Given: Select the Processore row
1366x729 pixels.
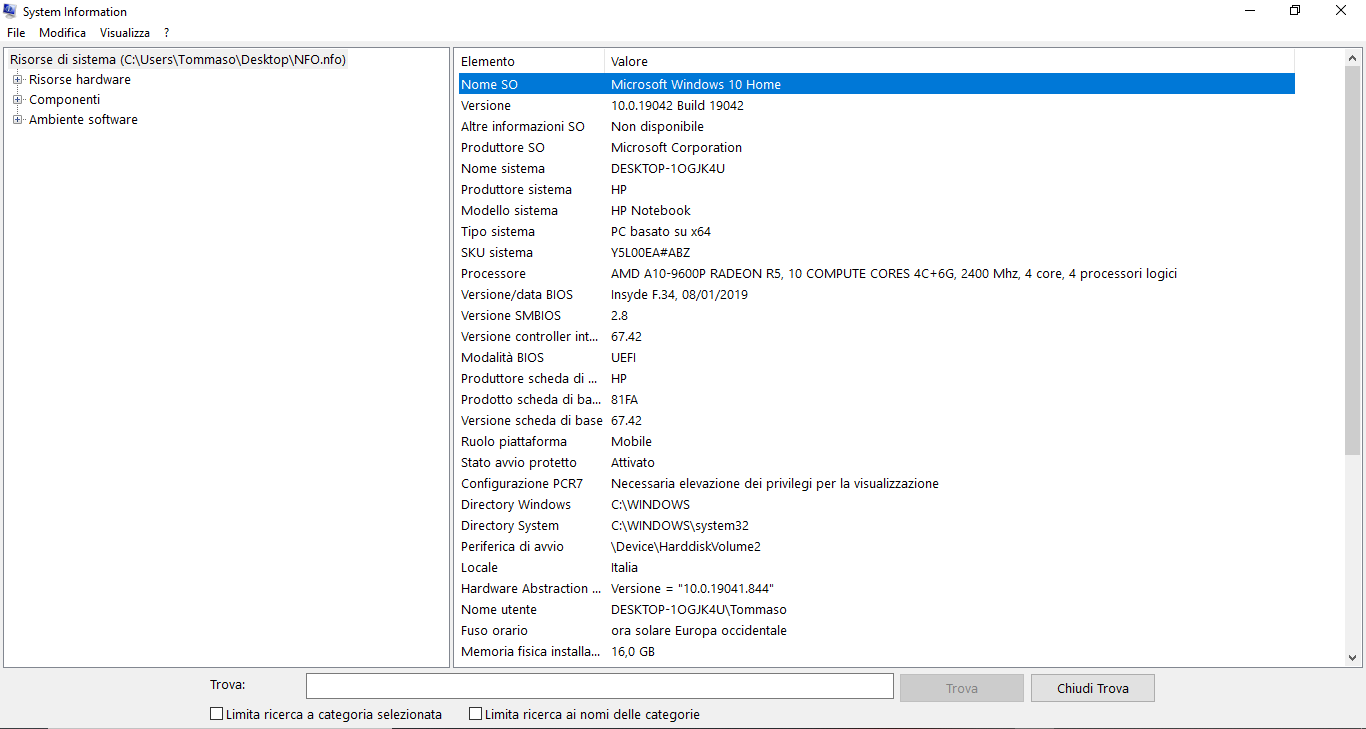Looking at the screenshot, I should click(x=877, y=273).
